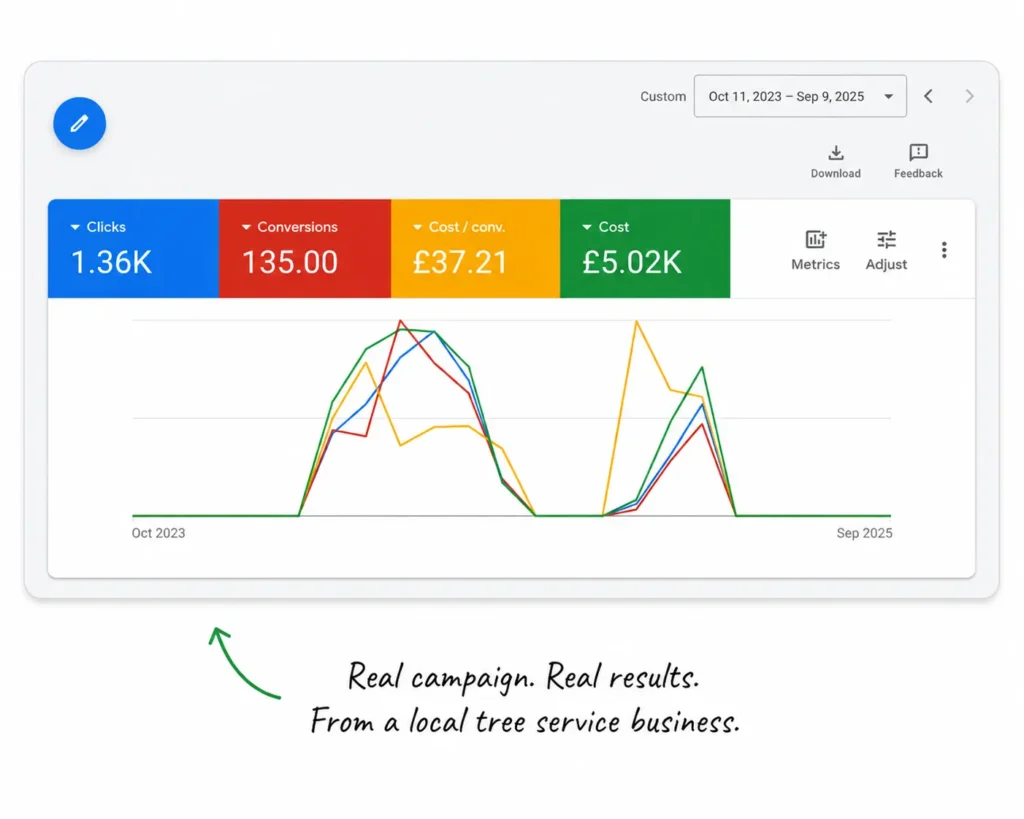Image resolution: width=1024 pixels, height=819 pixels.
Task: Click the Custom date label
Action: coord(663,97)
